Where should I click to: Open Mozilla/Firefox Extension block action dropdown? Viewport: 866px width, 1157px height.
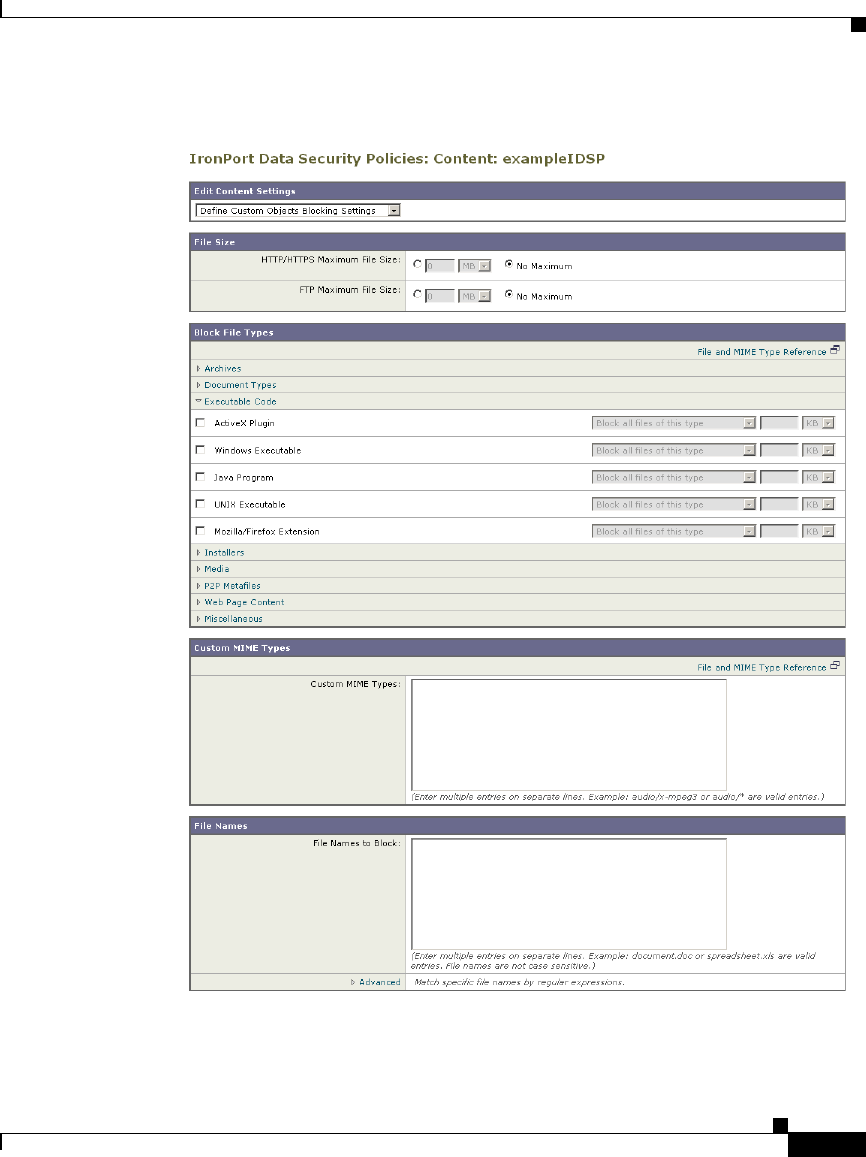click(673, 531)
